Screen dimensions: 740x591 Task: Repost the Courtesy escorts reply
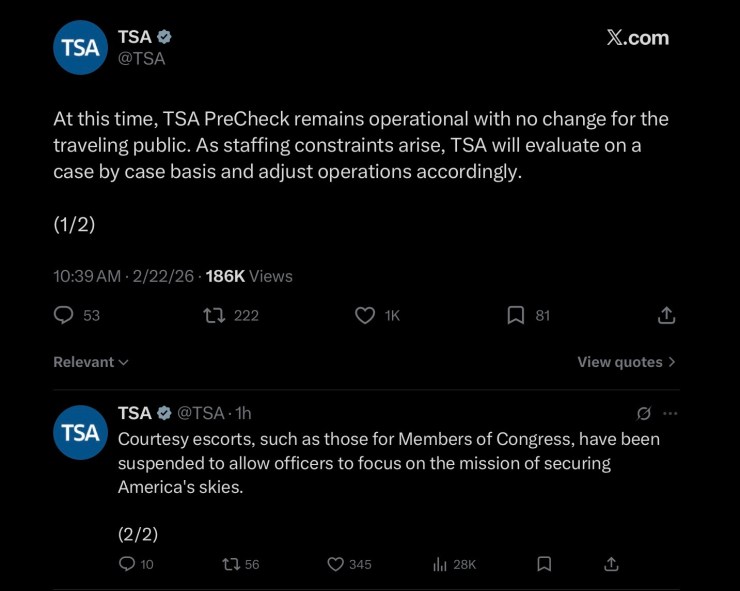(x=229, y=564)
